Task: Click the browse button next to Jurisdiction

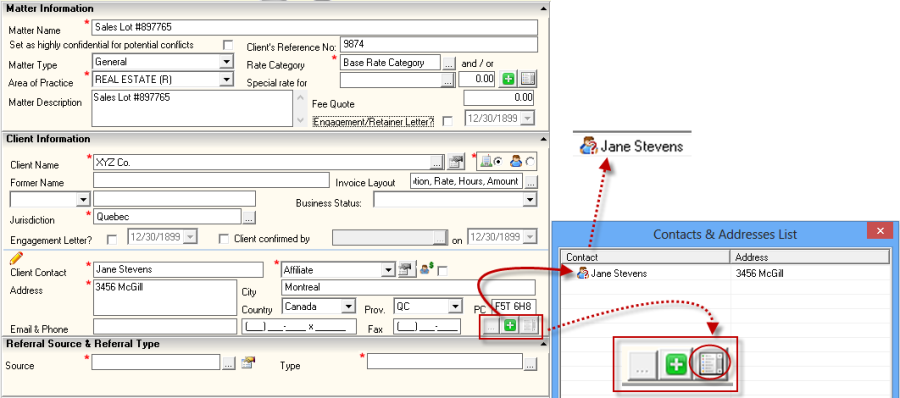Action: click(249, 218)
